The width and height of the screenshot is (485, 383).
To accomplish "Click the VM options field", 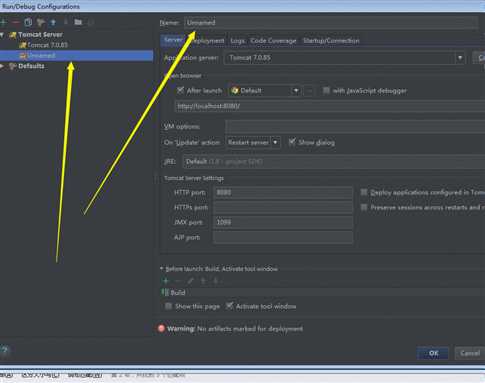I will tap(355, 127).
